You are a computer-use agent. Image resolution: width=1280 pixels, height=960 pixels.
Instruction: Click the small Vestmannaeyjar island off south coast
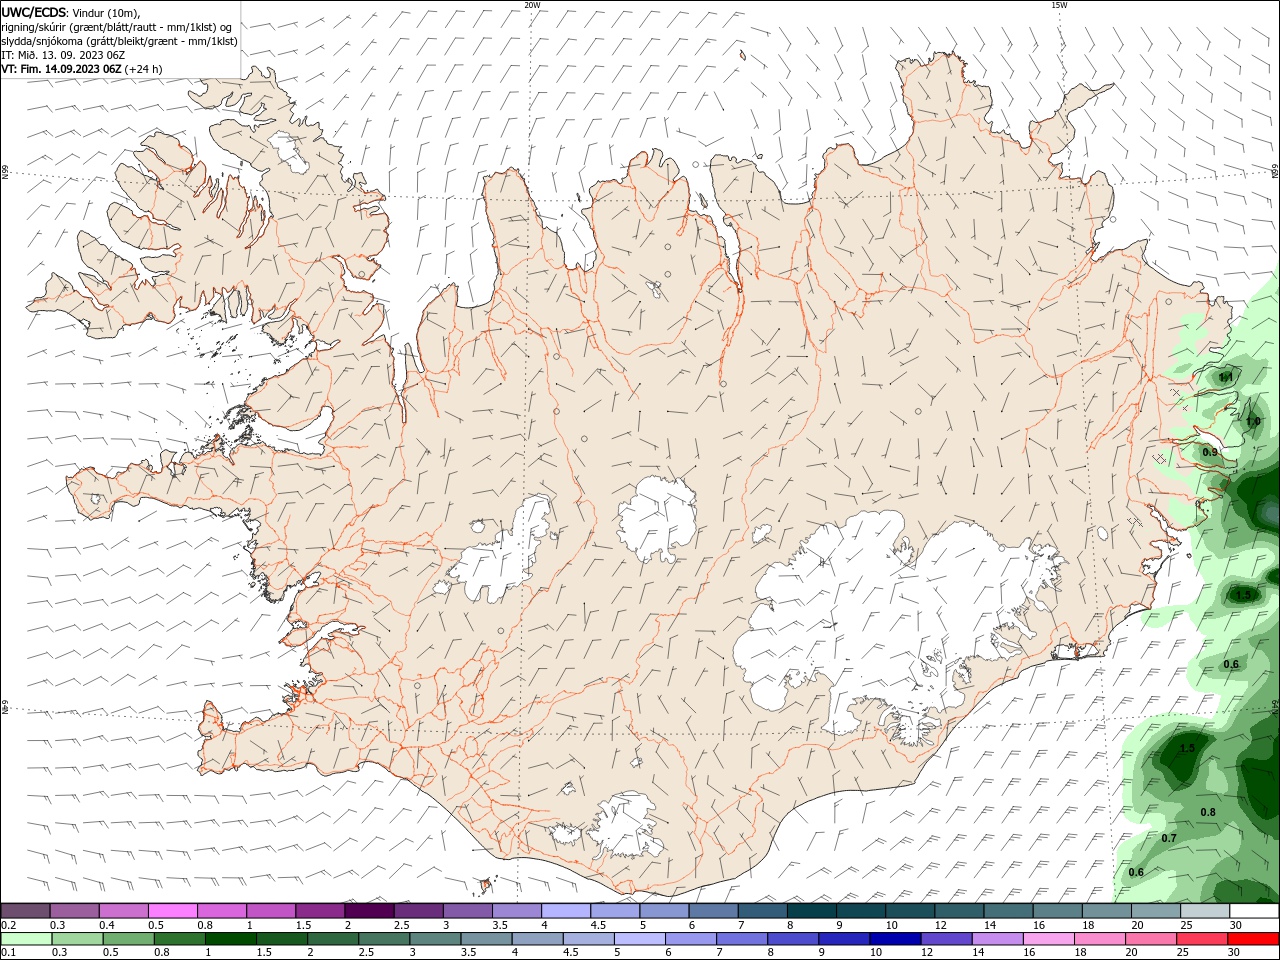487,884
